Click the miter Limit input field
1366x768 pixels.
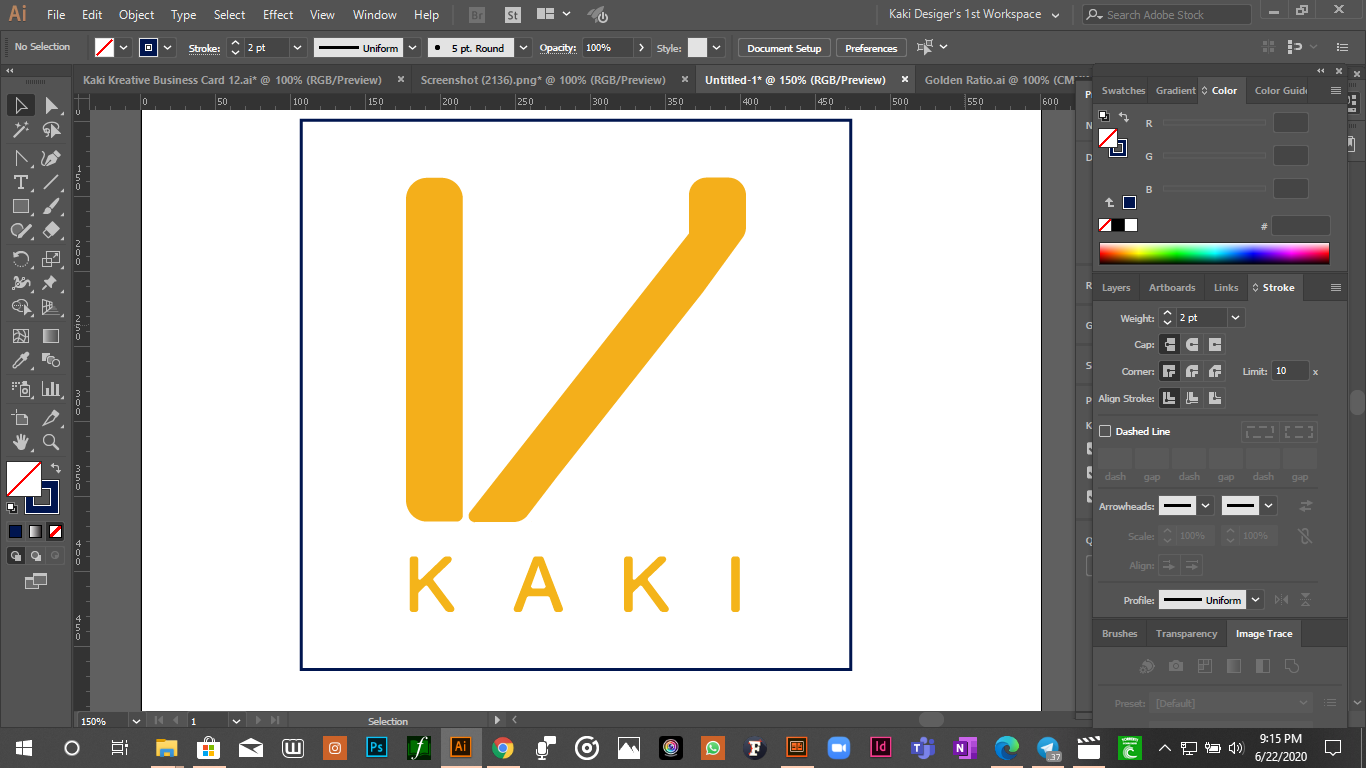(1290, 371)
